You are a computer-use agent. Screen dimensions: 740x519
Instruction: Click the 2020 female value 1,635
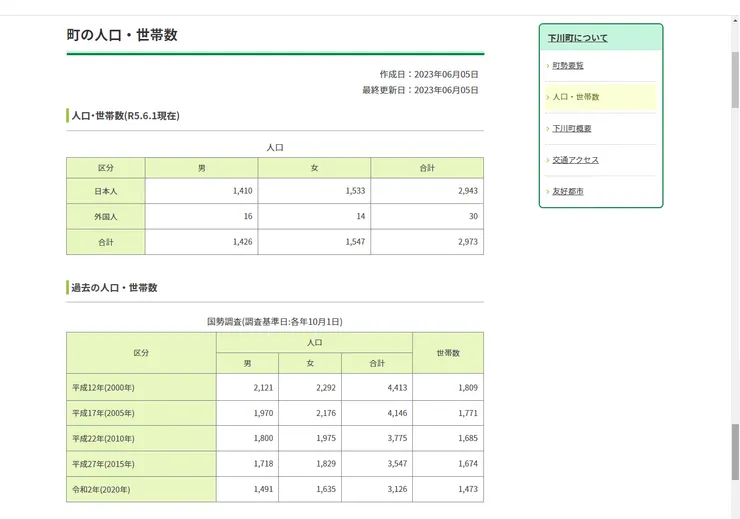pos(326,489)
